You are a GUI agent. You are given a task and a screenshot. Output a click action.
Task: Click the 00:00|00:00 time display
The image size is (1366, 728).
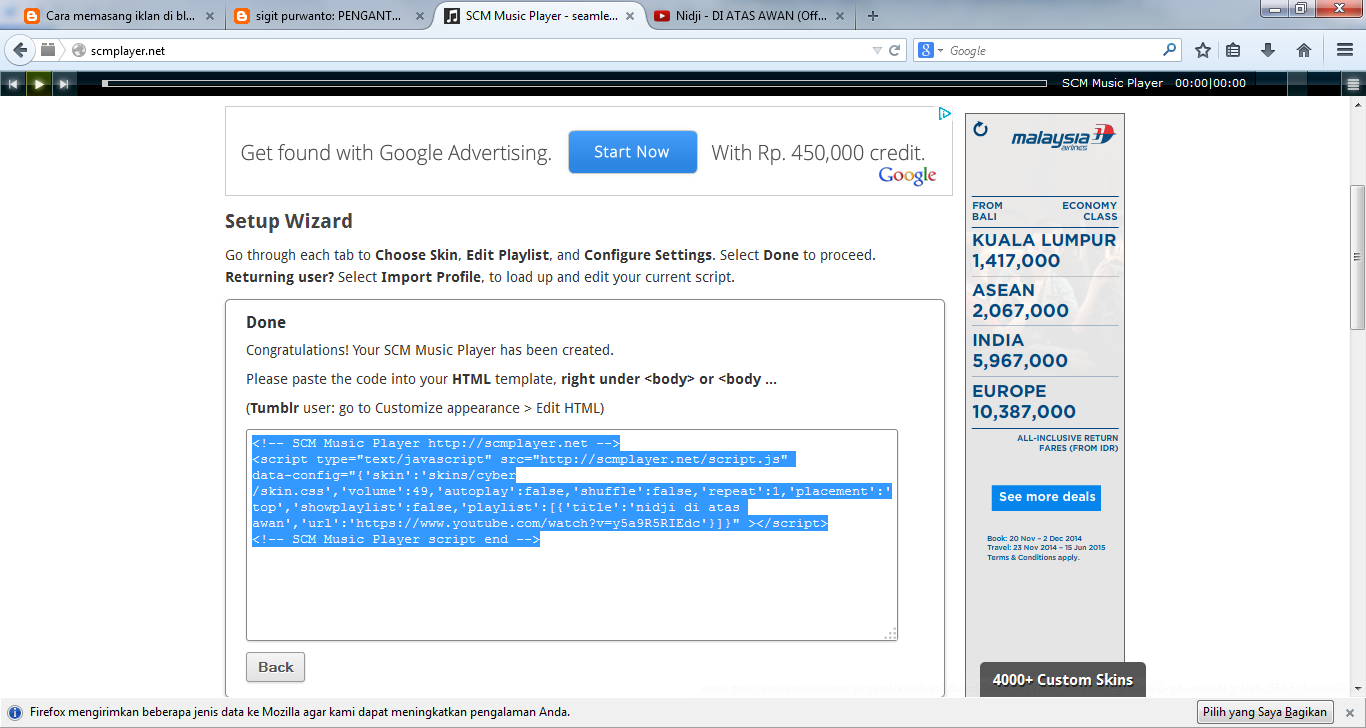(x=1210, y=84)
